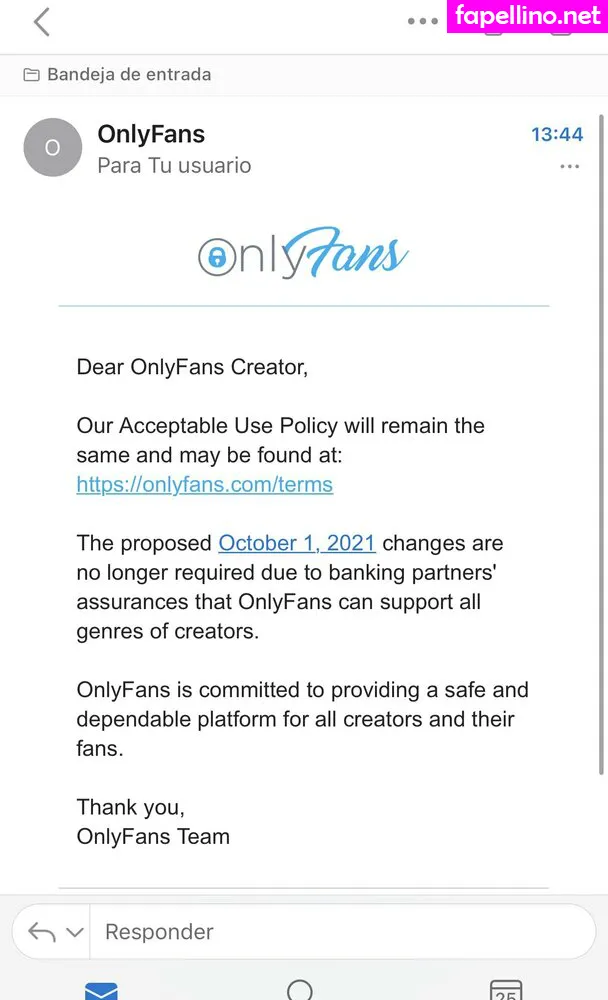The image size is (608, 1000).
Task: Tap the October 1, 2021 date link
Action: pos(297,543)
